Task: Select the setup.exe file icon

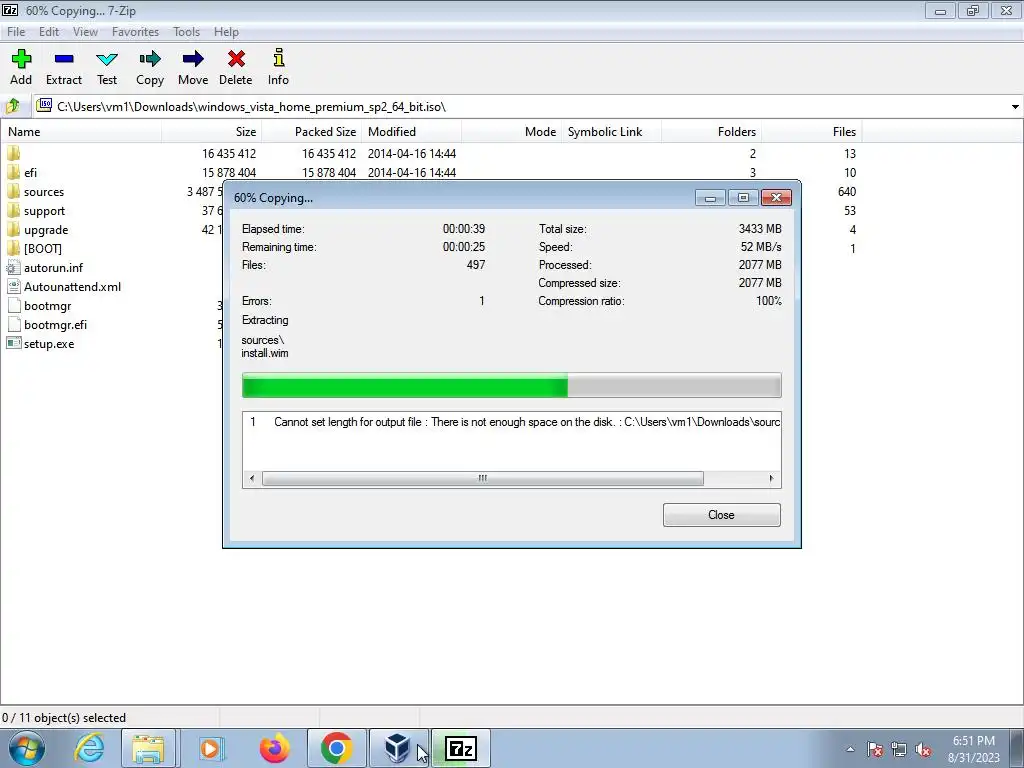Action: click(13, 344)
